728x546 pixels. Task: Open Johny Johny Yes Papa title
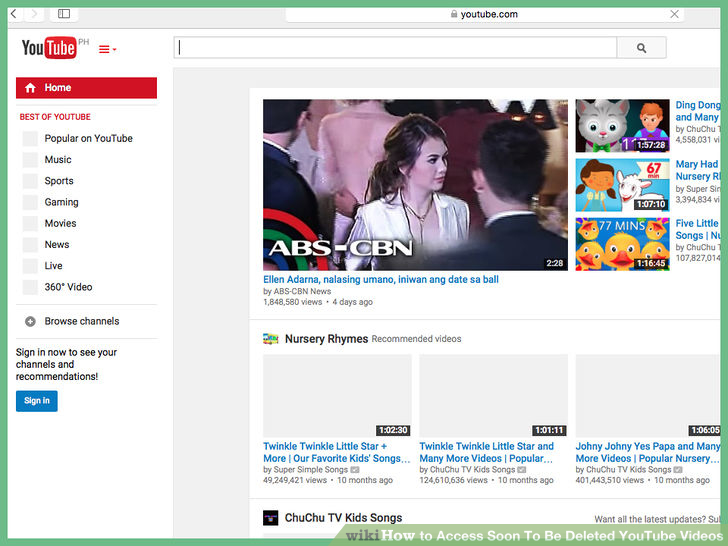pos(648,452)
